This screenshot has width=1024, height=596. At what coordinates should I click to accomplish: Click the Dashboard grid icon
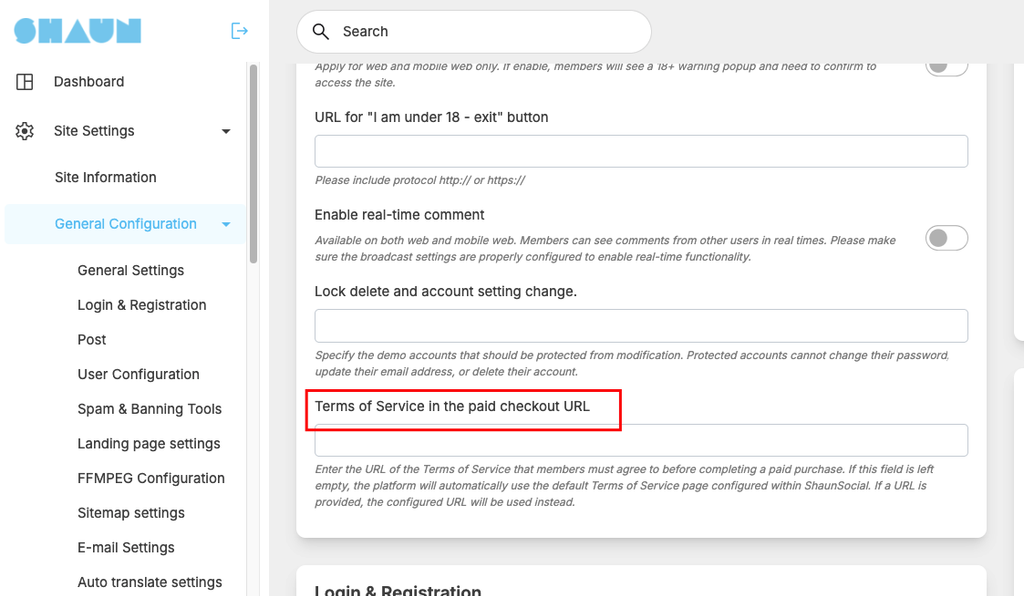click(x=25, y=82)
